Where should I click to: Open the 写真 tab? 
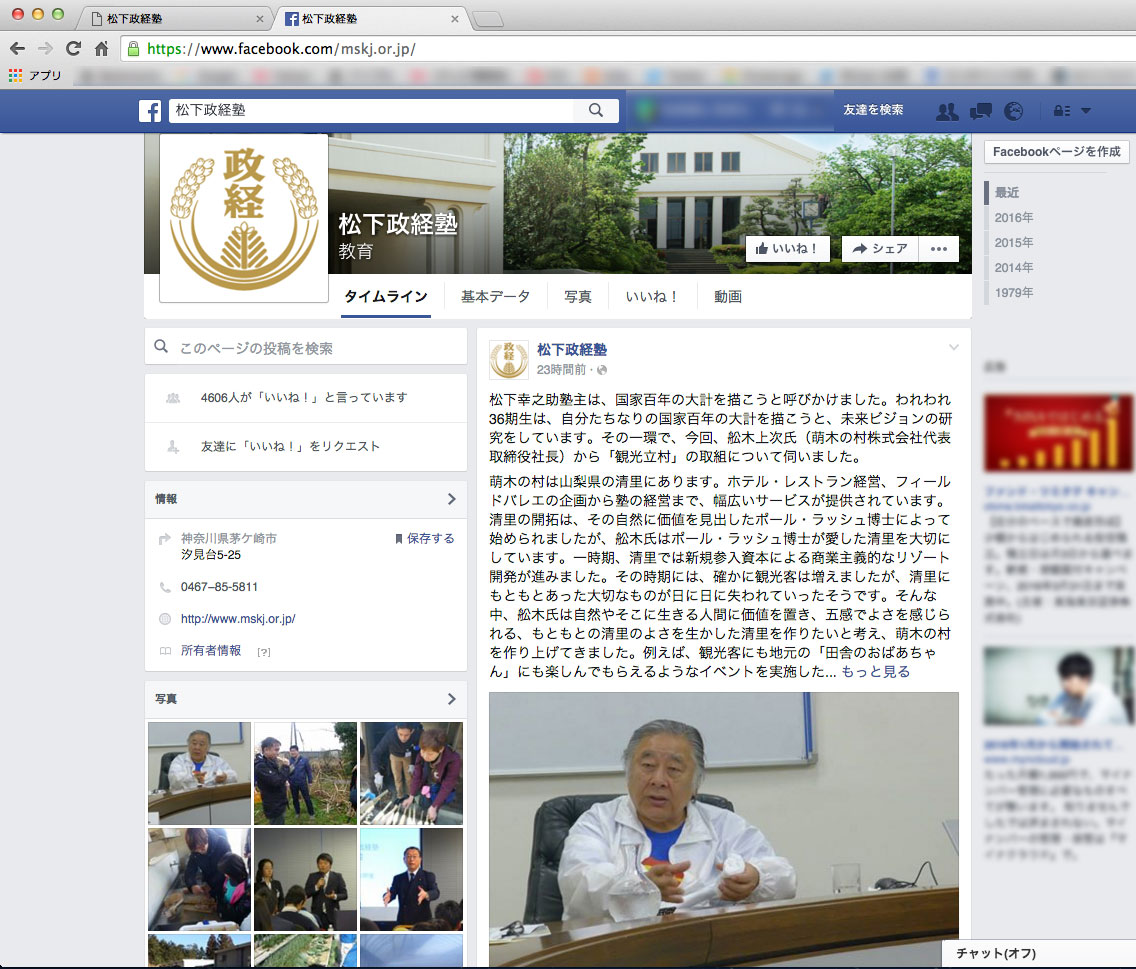tap(578, 296)
